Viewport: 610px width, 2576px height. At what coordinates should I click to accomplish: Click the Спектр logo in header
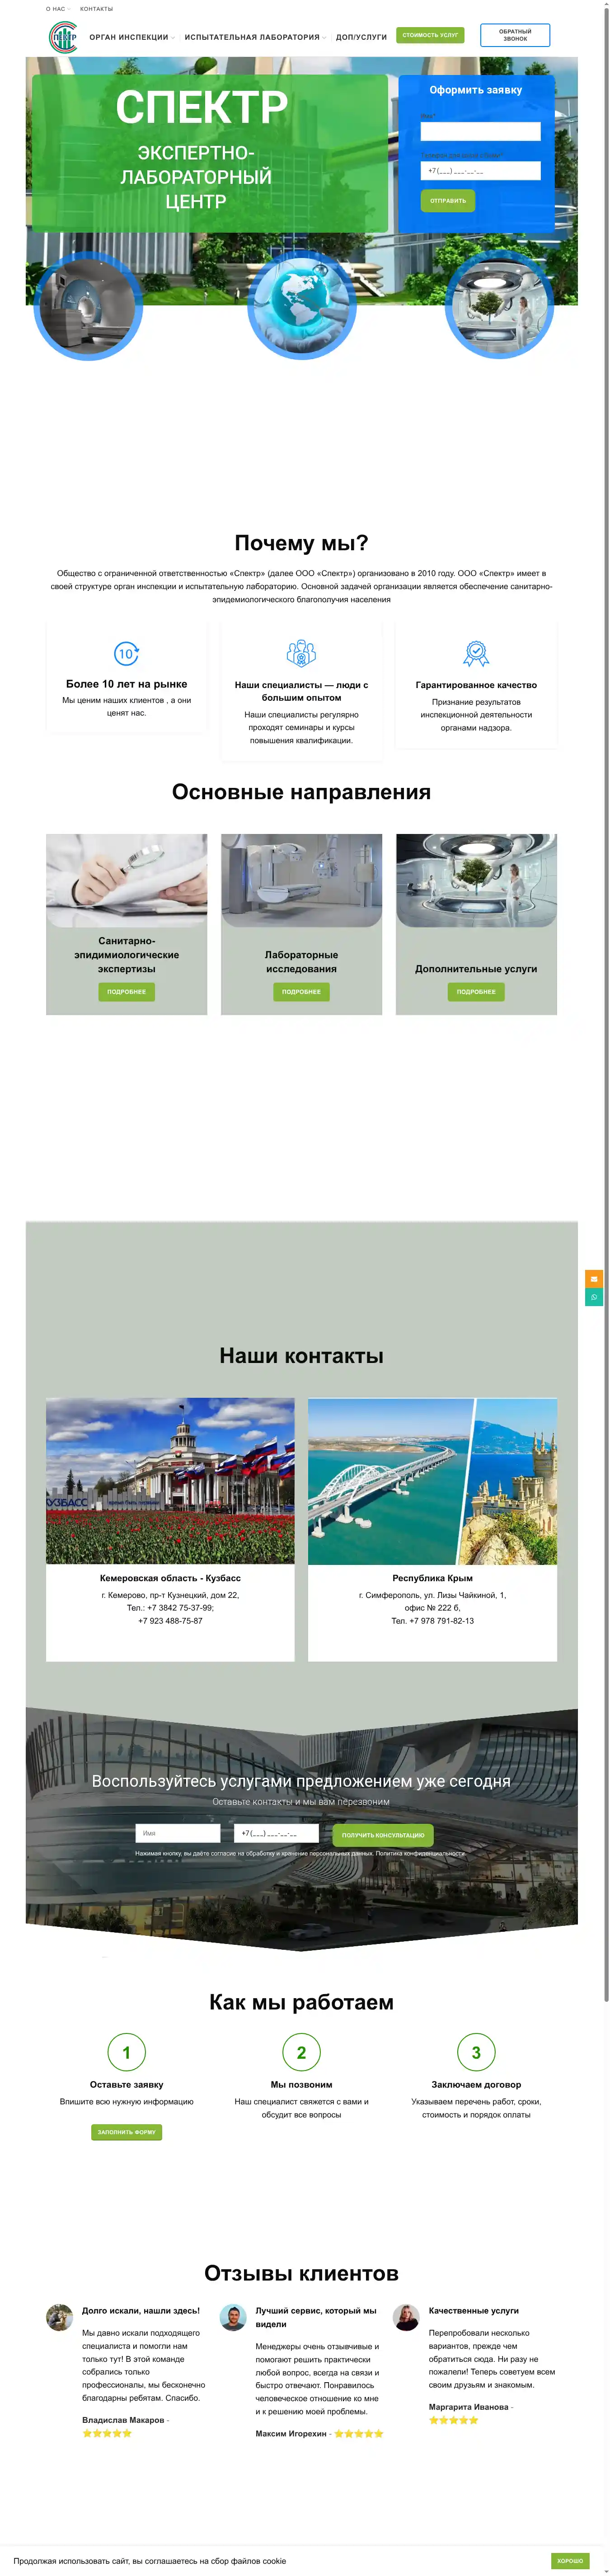coord(63,37)
